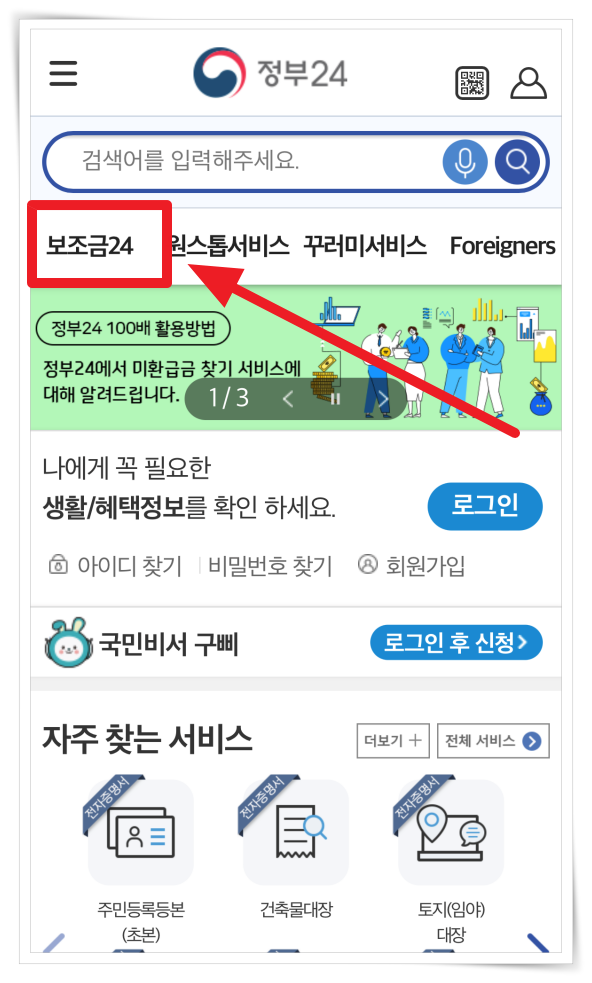Screen dimensions: 592x983
Task: Click 로그인 후 신청 for 국민비서 구삐
Action: [457, 643]
